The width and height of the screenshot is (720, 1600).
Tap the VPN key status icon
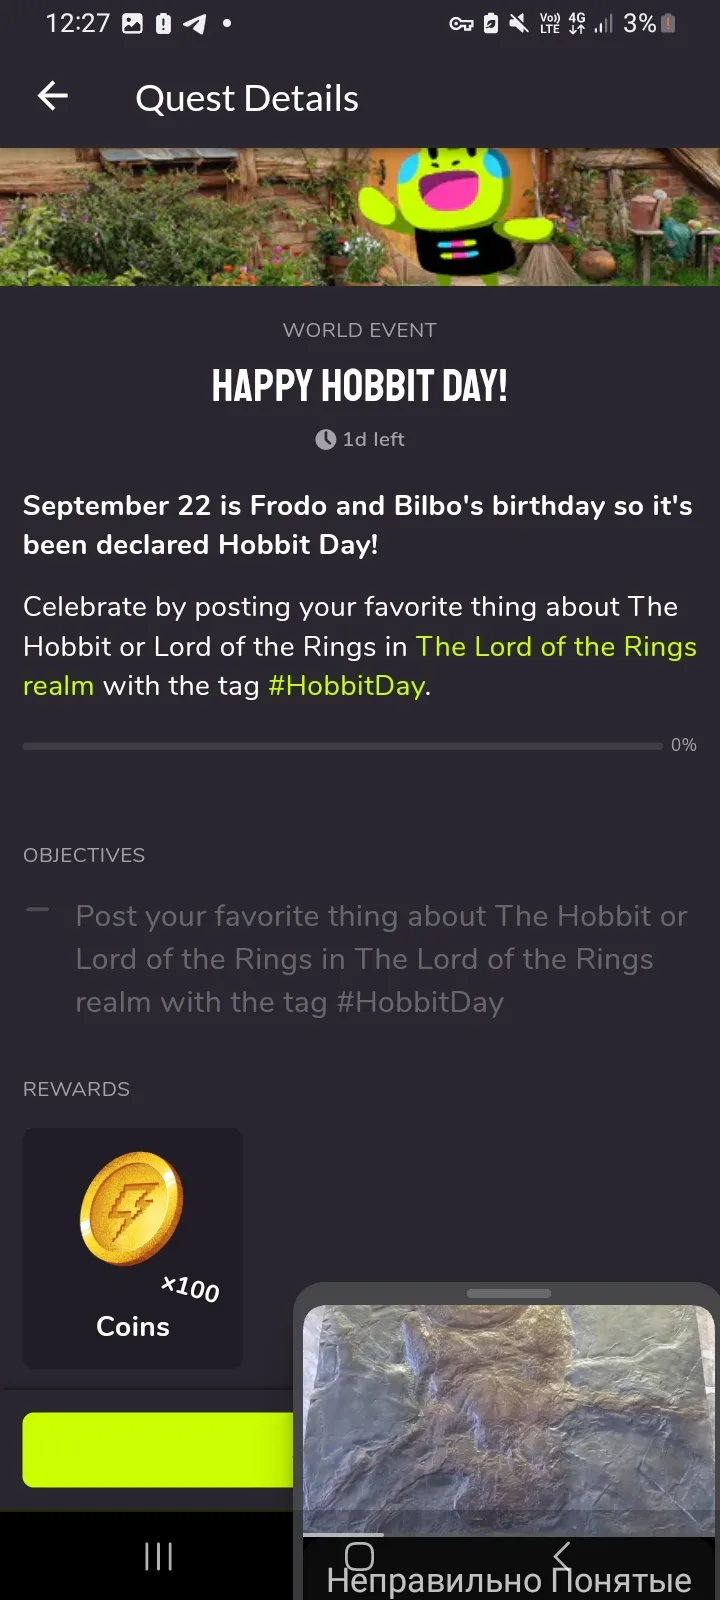tap(460, 23)
